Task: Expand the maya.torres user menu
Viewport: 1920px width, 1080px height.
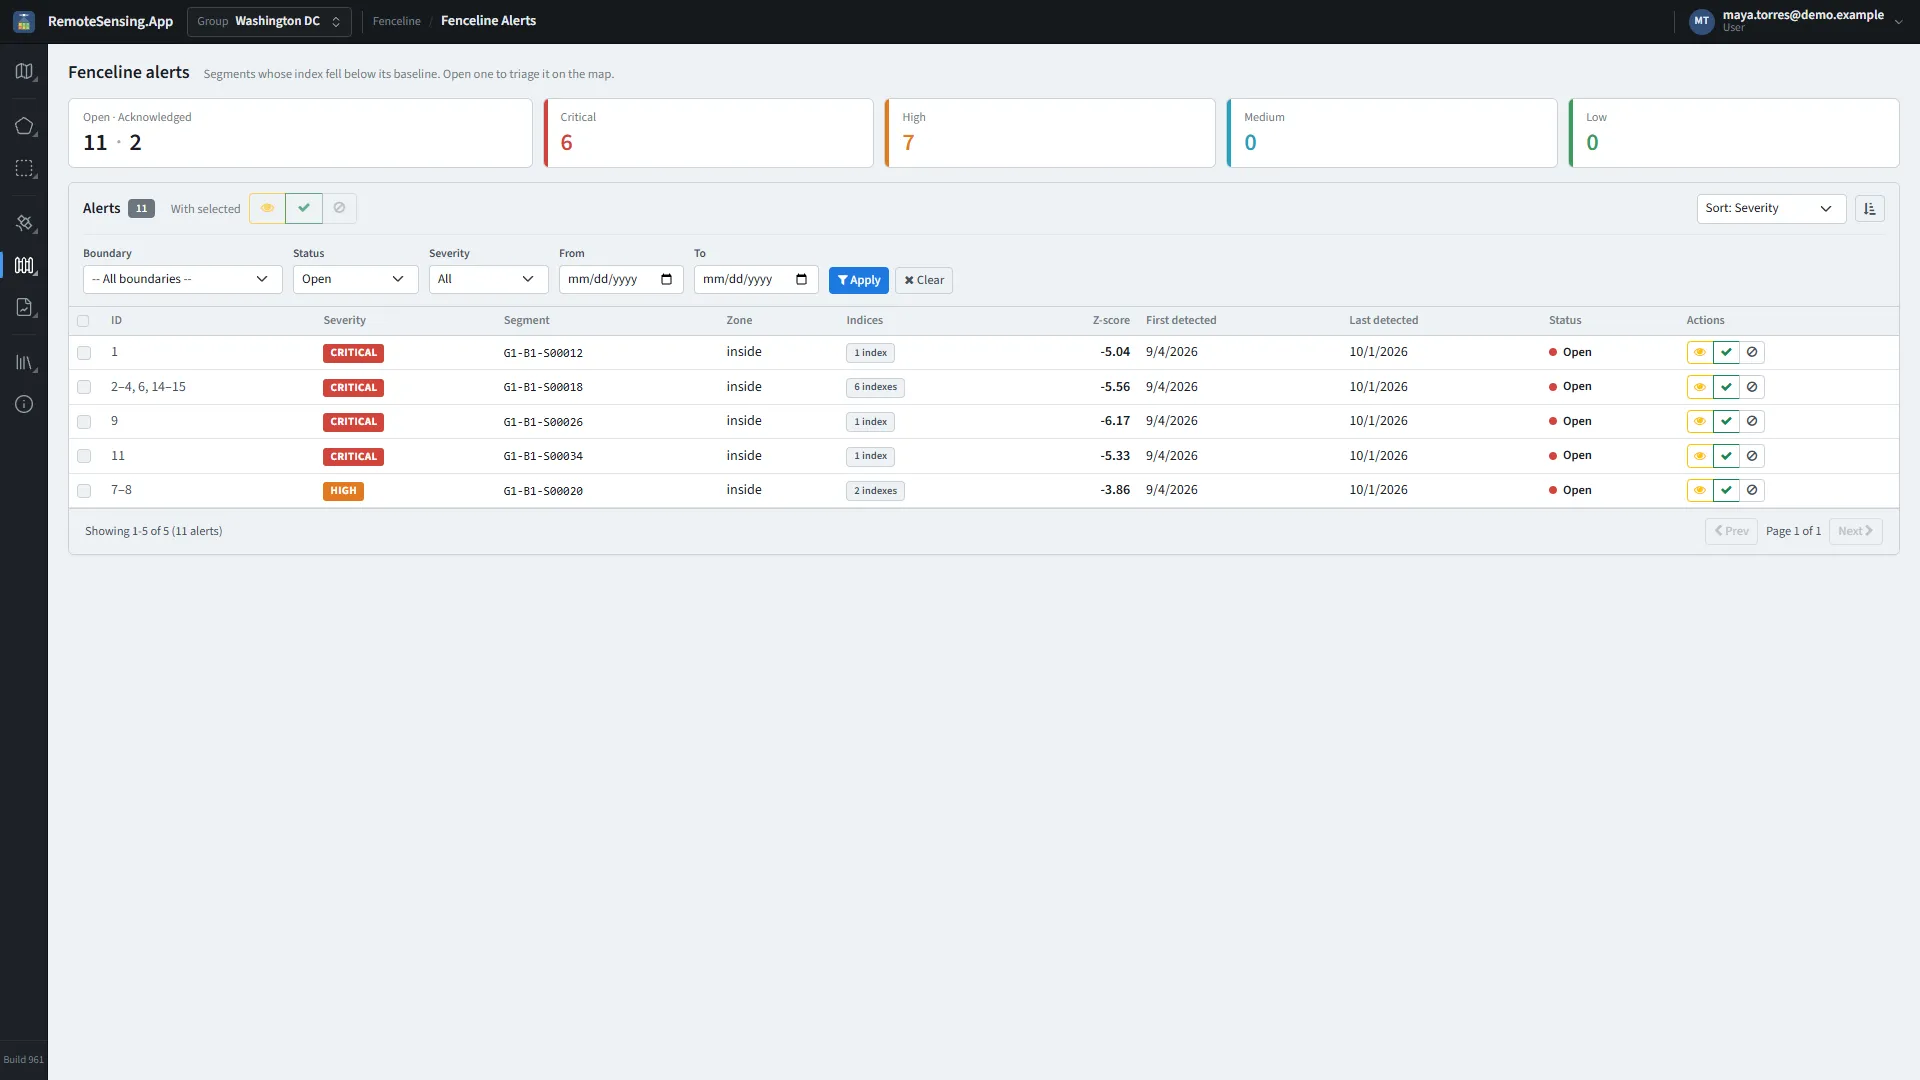Action: [x=1795, y=21]
